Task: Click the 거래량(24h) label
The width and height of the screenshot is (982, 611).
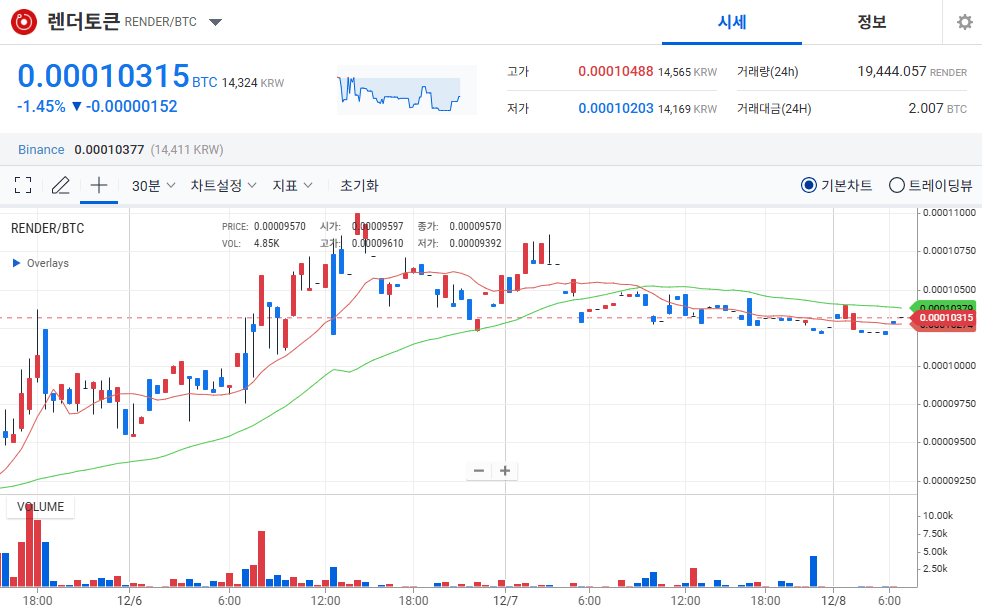Action: click(x=767, y=71)
